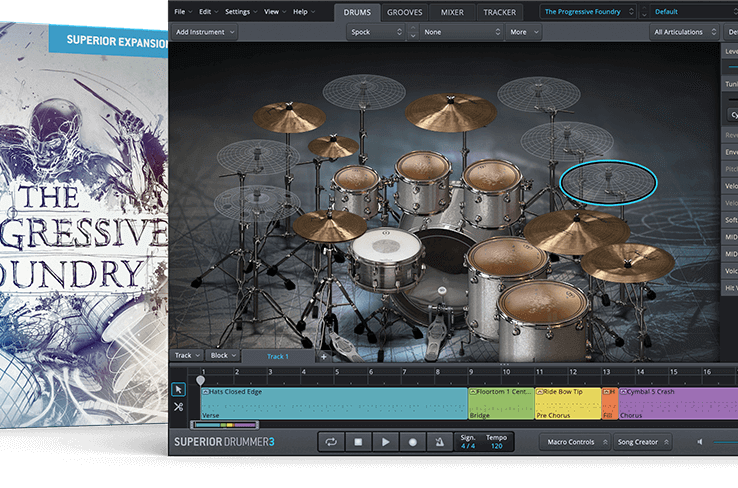Open the Default preset dropdown

pos(694,12)
